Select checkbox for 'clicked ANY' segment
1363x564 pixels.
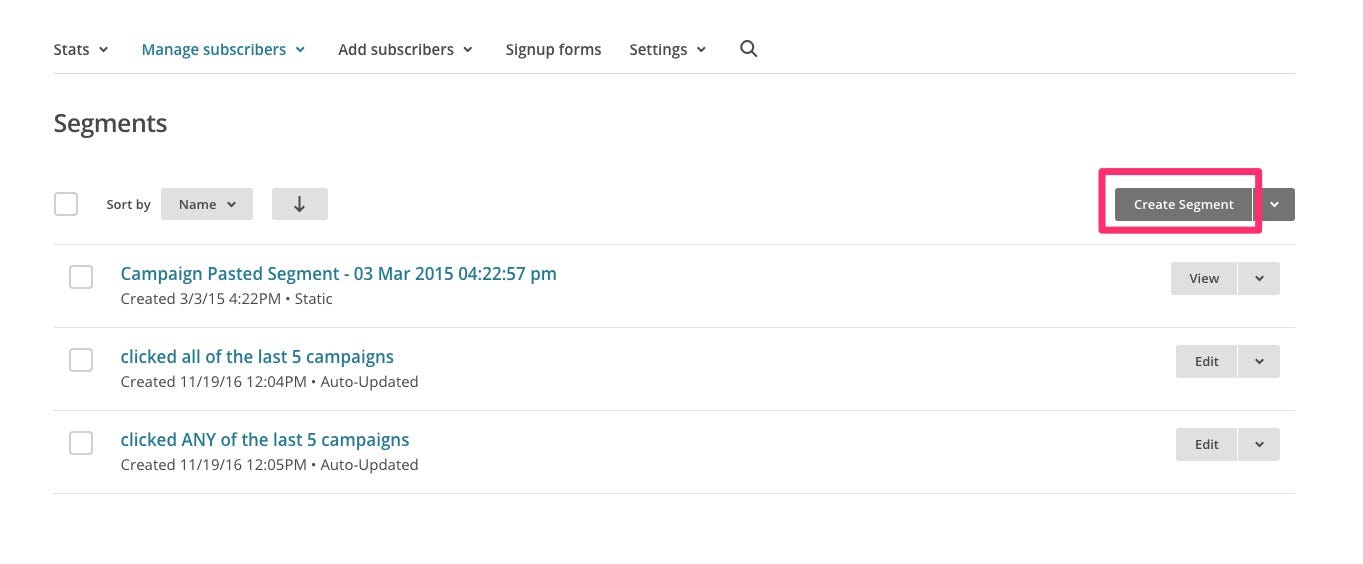tap(81, 443)
